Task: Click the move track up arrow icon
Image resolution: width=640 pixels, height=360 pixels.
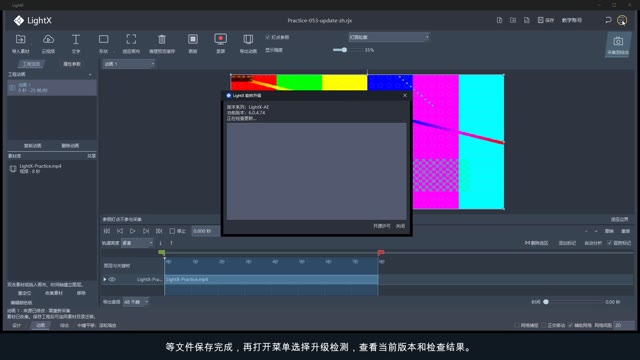Action: coord(171,243)
